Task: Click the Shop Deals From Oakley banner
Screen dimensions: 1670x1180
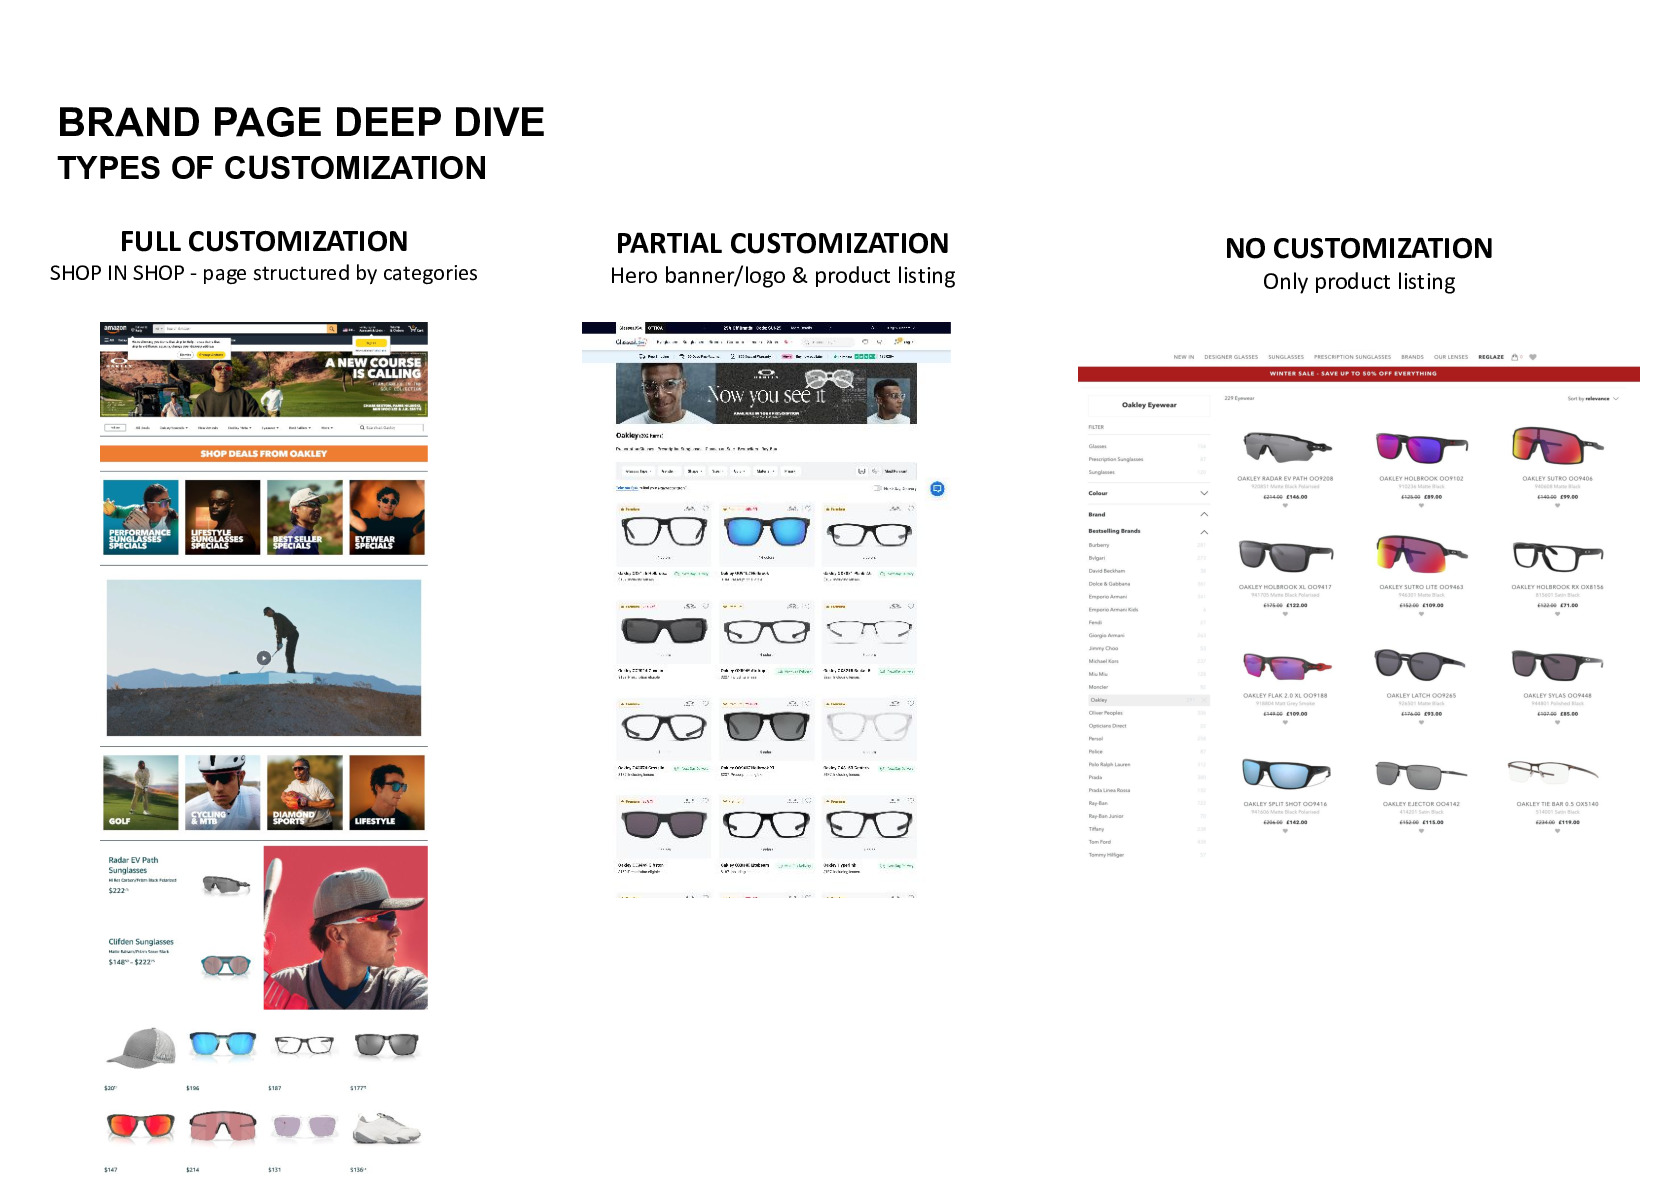Action: pos(264,454)
